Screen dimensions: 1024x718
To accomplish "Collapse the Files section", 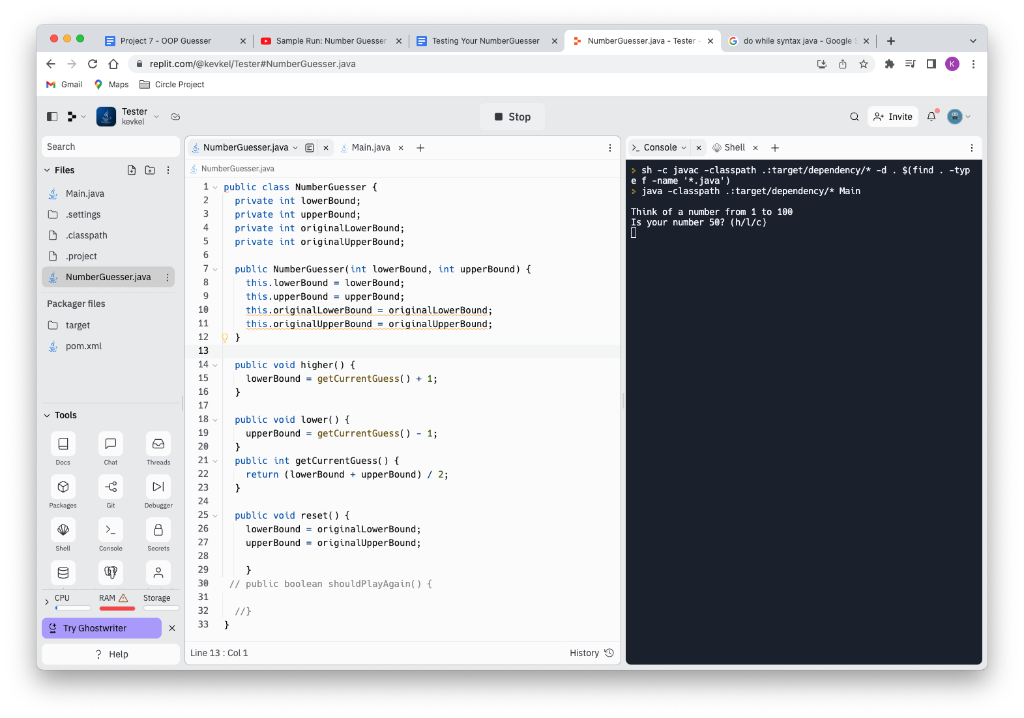I will pos(47,170).
